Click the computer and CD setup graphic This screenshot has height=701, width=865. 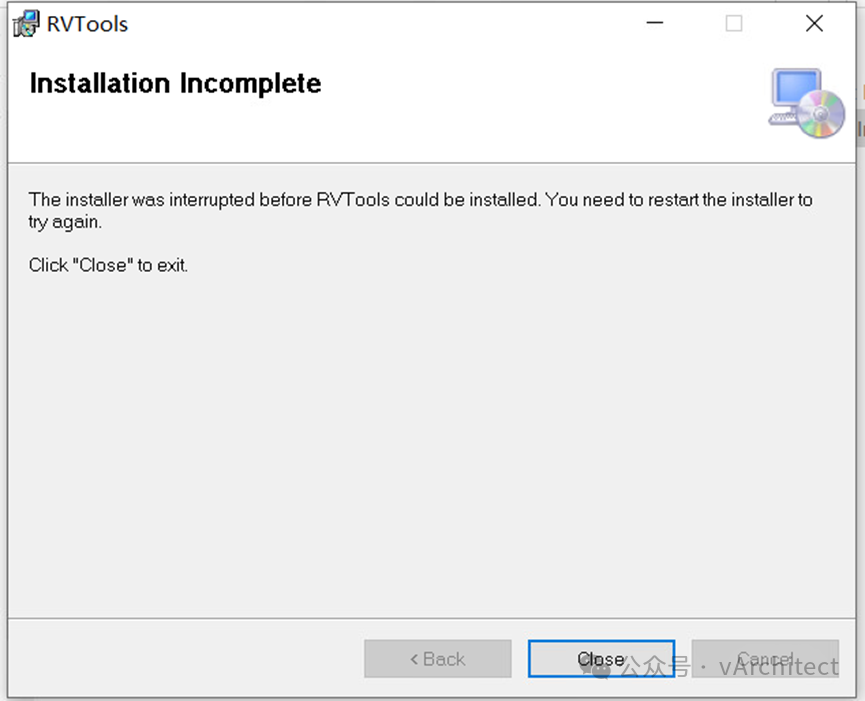click(806, 103)
